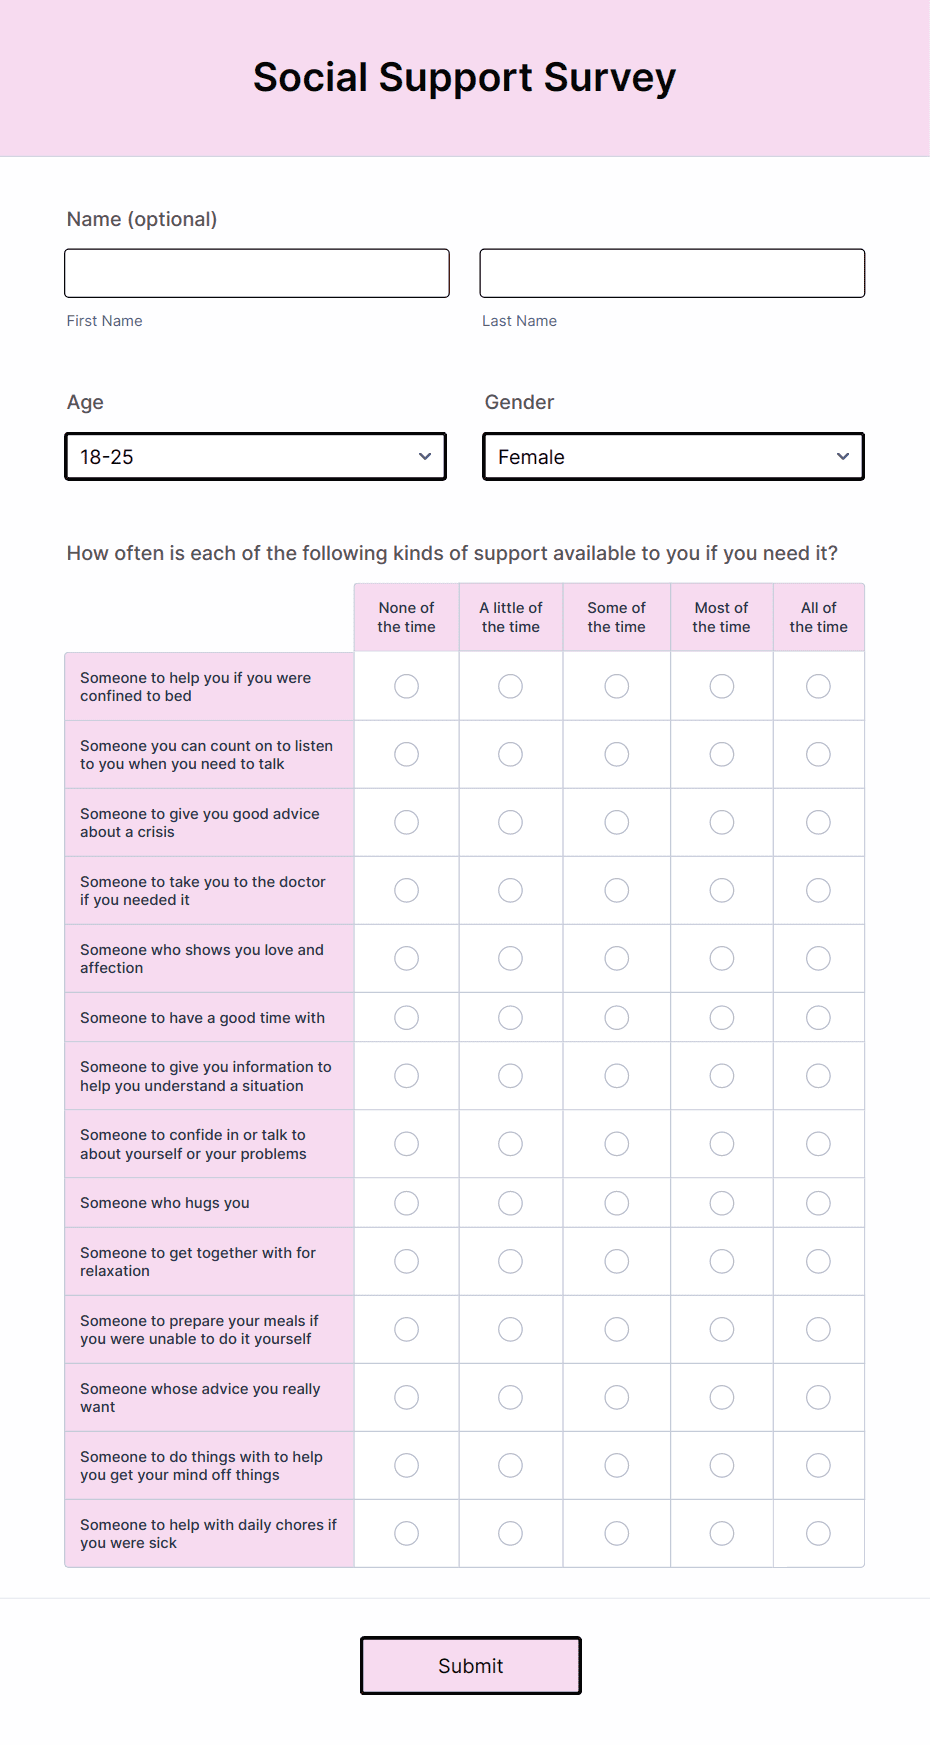Screen dimensions: 930x1745
Task: Pick 'Most of the time' for someone to confide in
Action: coord(721,1143)
